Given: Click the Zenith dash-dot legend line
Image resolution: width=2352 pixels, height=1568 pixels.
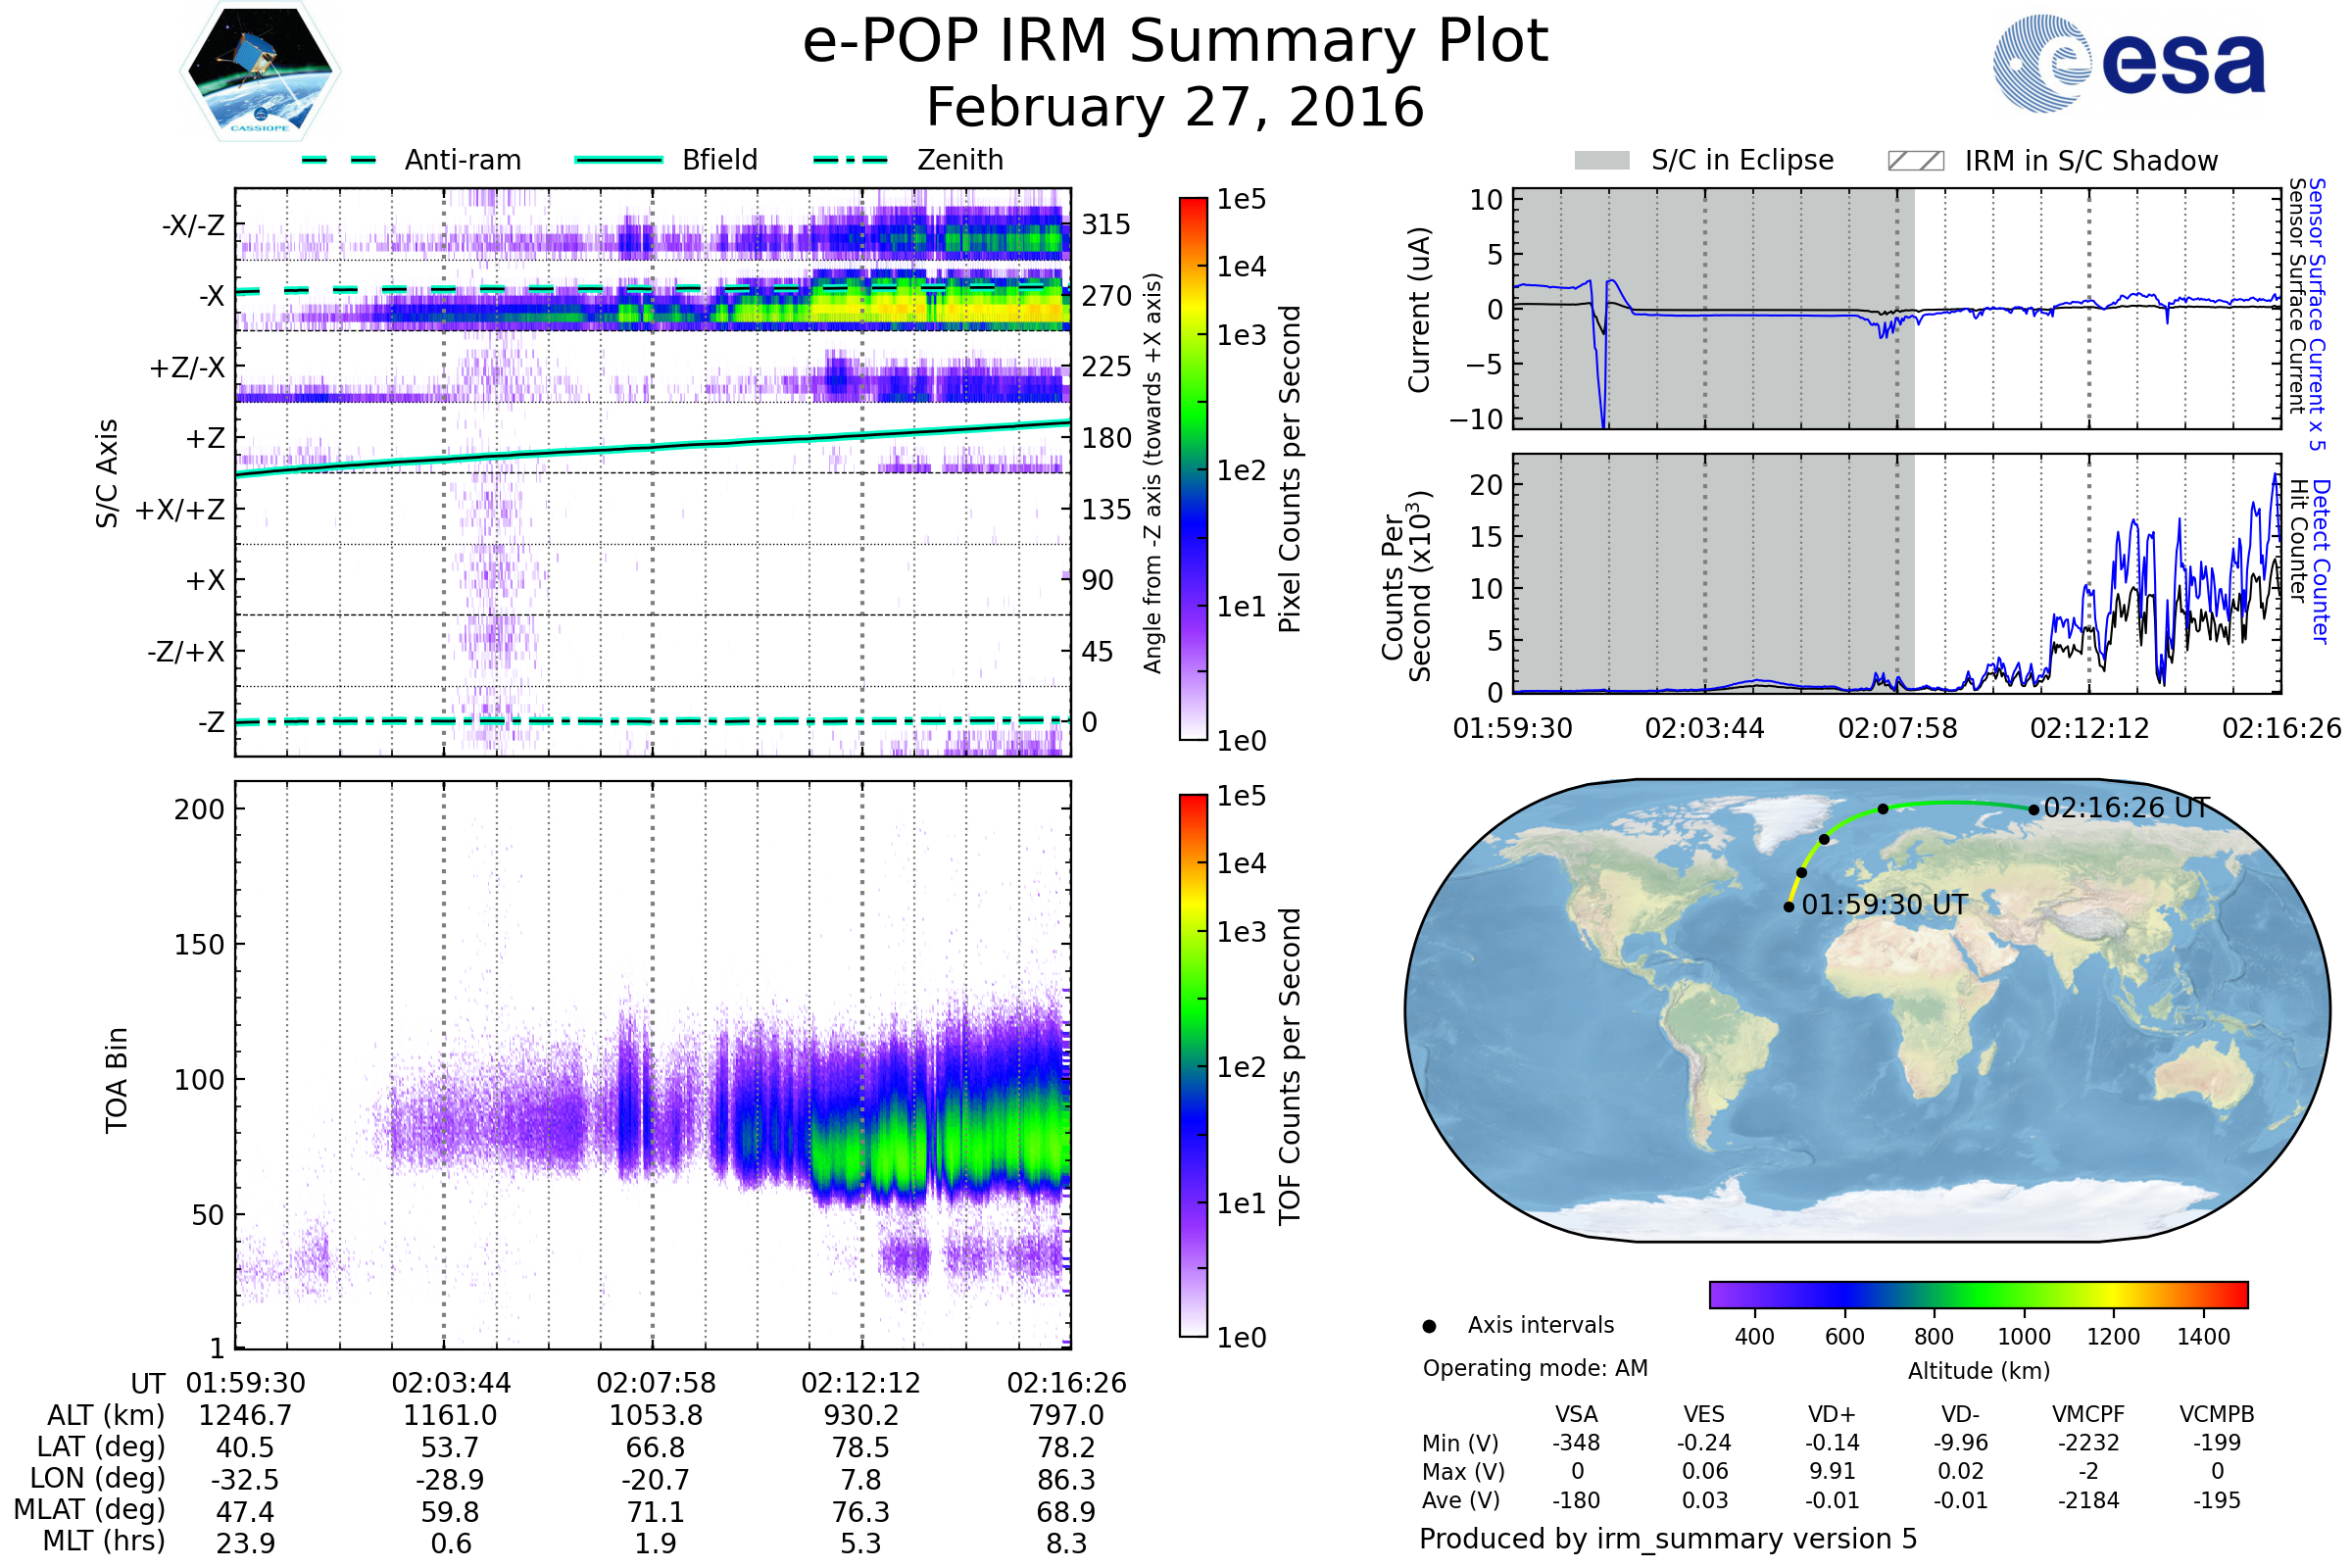Looking at the screenshot, I should coord(851,160).
